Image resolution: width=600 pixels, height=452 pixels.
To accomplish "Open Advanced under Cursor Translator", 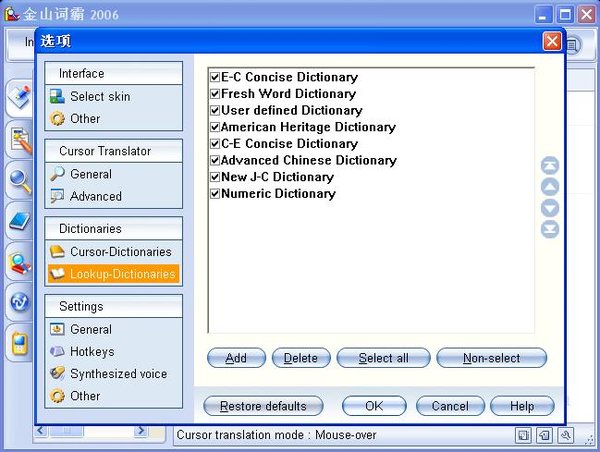I will tap(96, 196).
